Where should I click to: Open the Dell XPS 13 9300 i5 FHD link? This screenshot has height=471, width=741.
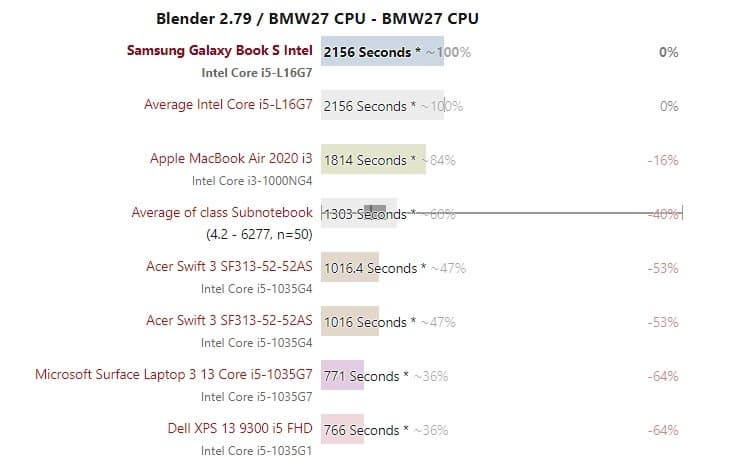coord(240,430)
